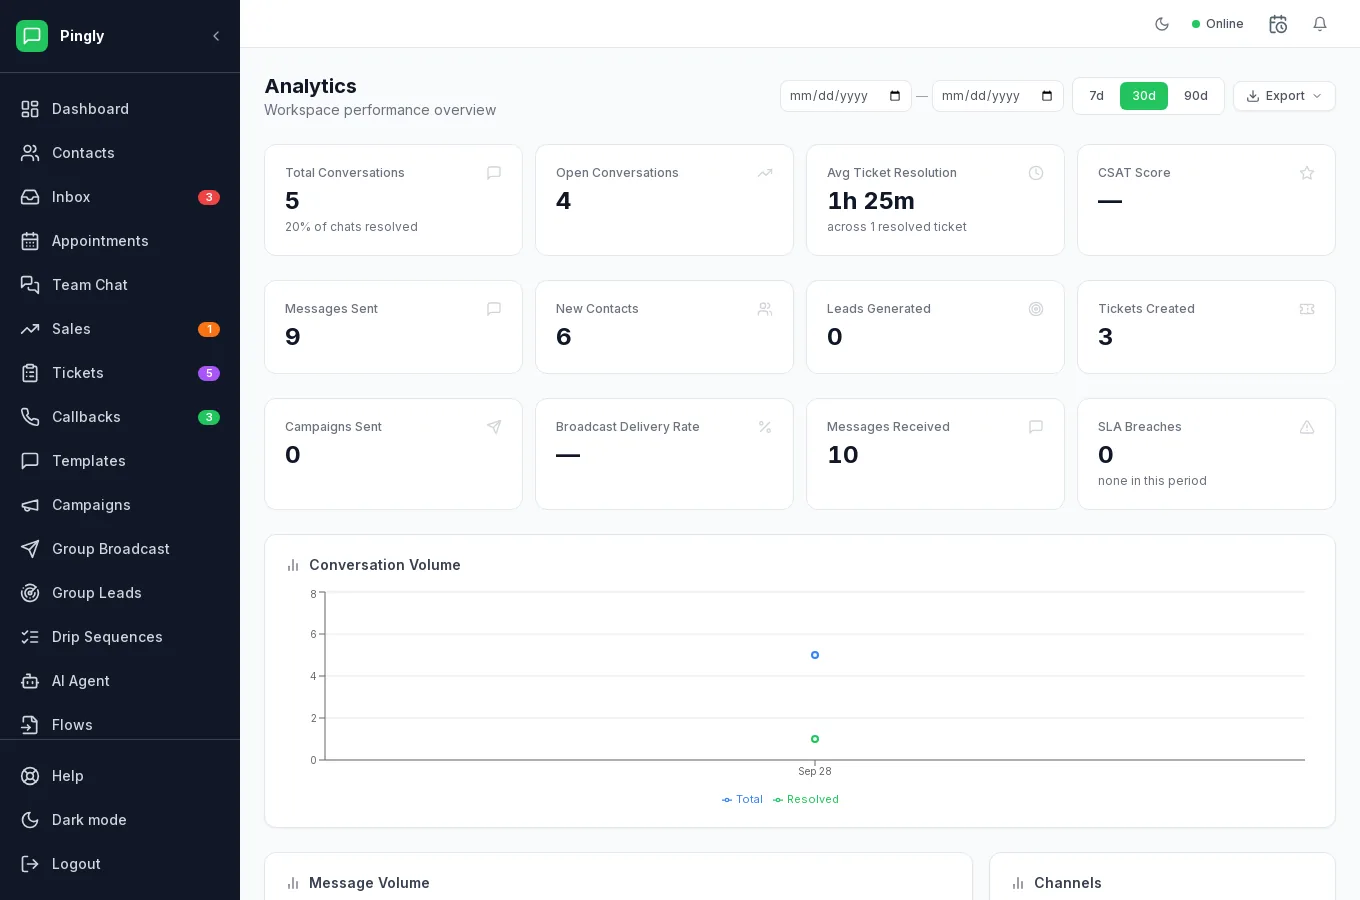Click the Broadcast Delivery Rate percent icon
This screenshot has height=900, width=1360.
(765, 427)
